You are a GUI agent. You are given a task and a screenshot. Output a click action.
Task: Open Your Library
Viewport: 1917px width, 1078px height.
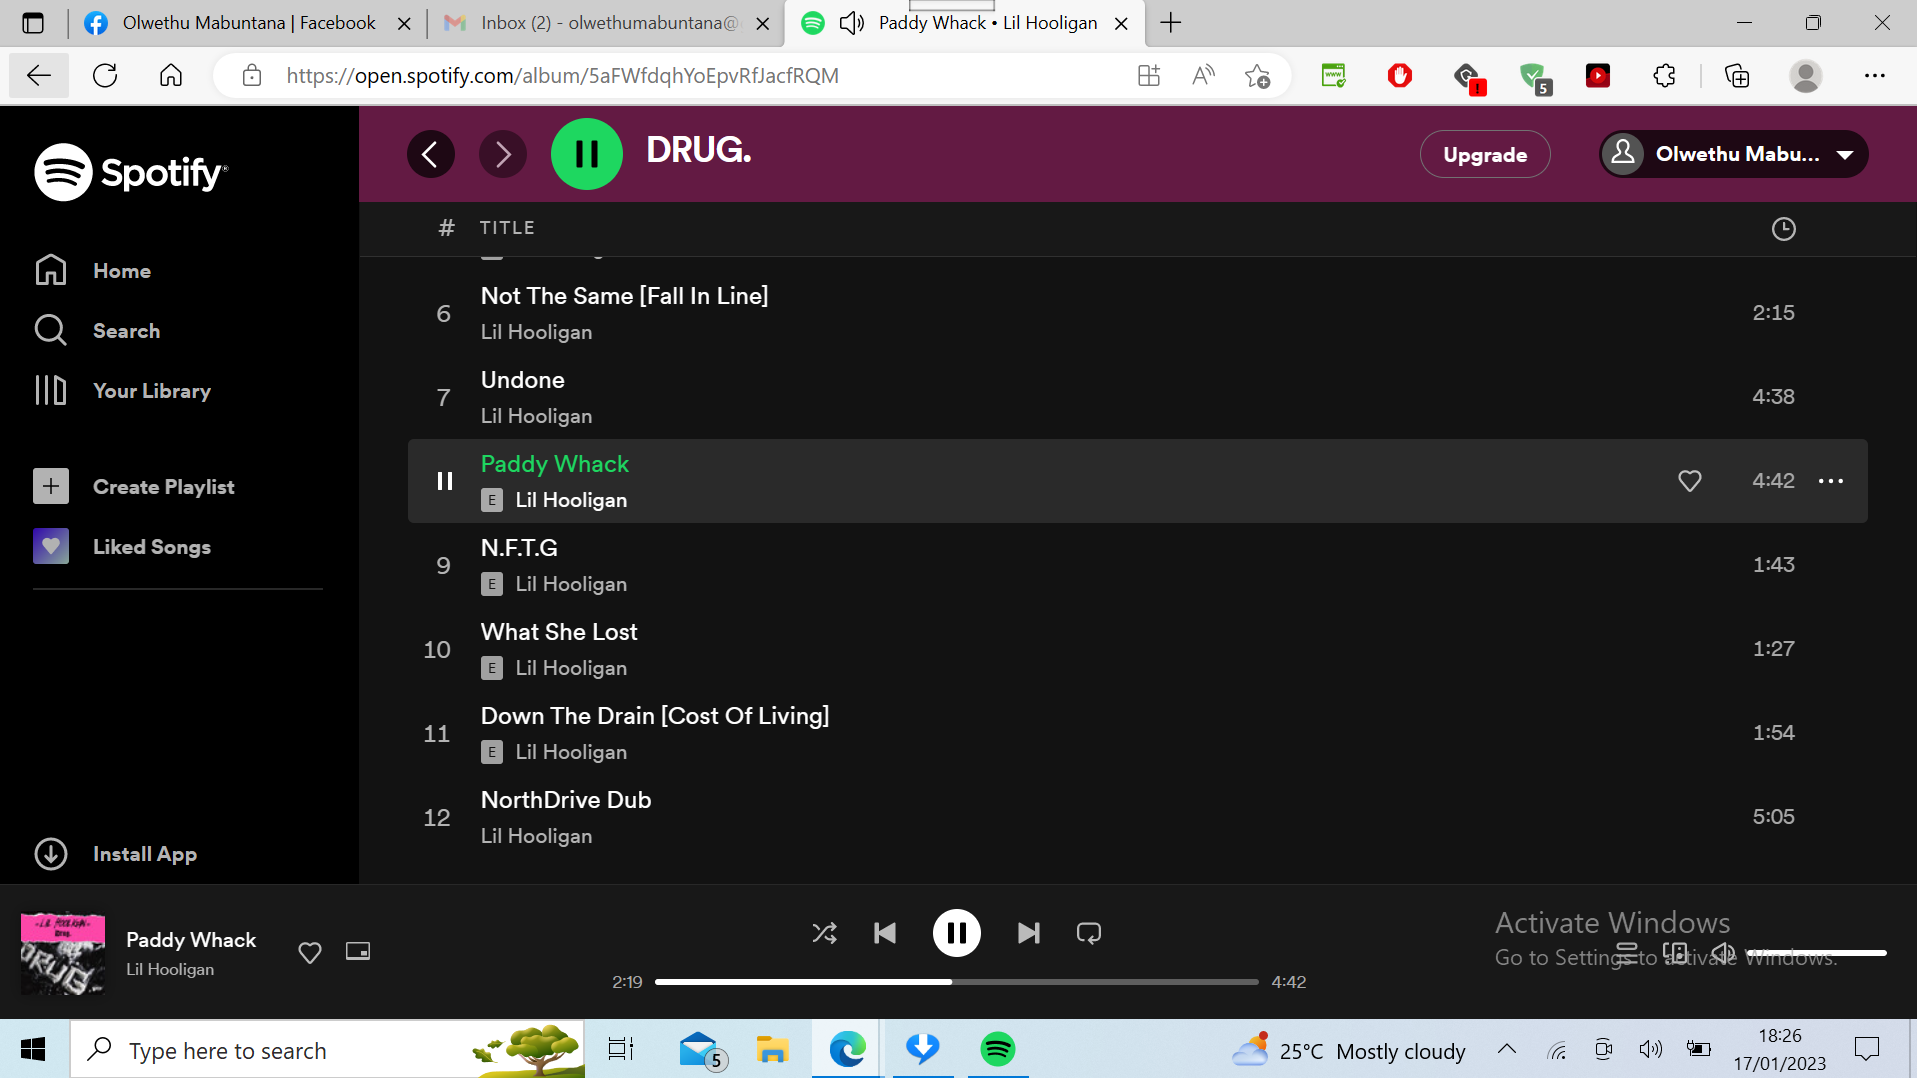[122, 391]
